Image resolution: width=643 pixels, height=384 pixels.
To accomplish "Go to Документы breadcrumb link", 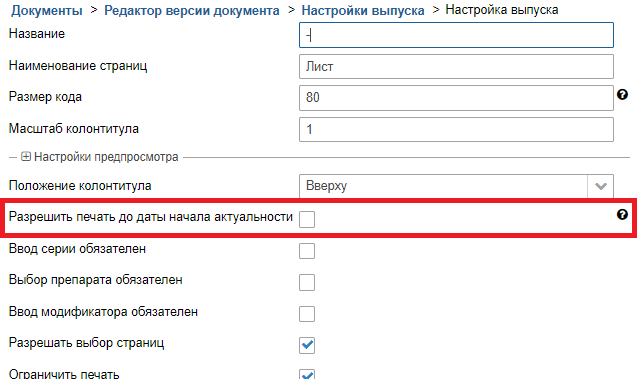I will [x=47, y=10].
